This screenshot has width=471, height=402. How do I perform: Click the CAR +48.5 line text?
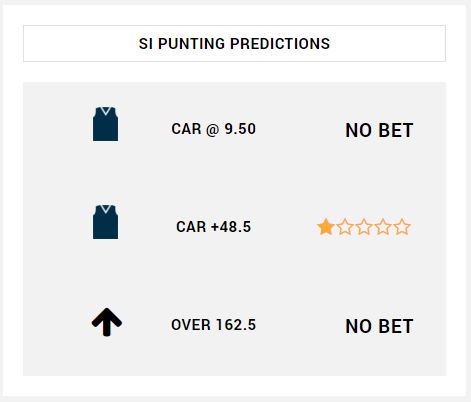coord(213,227)
